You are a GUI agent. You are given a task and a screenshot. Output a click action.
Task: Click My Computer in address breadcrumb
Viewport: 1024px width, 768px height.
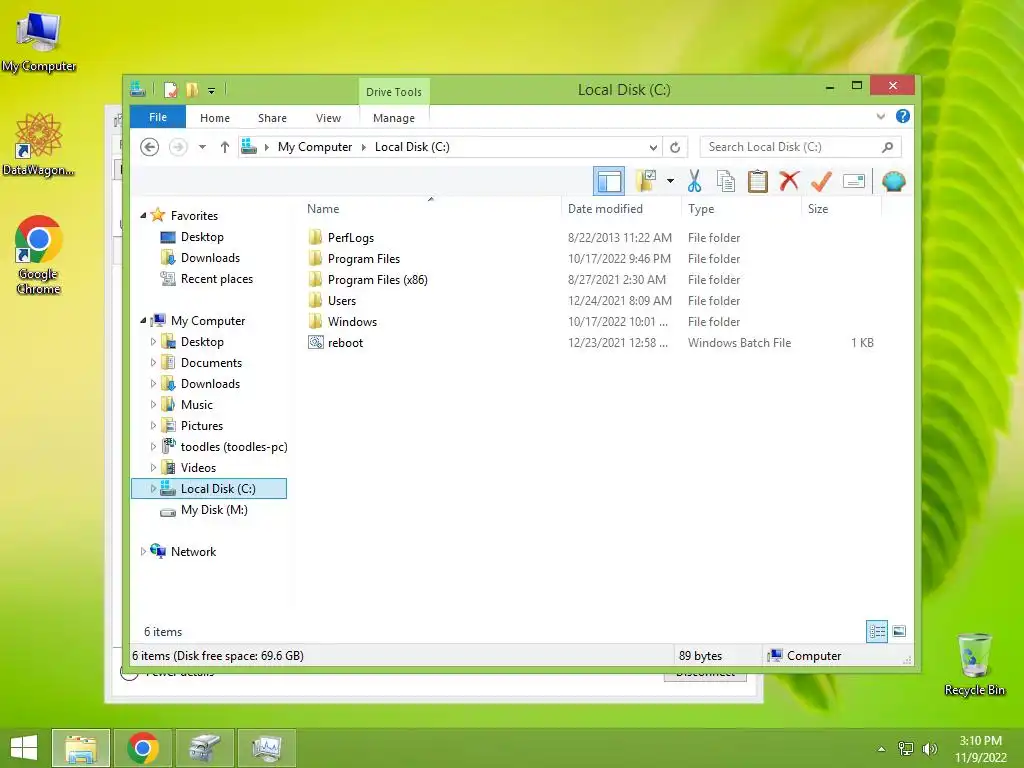point(315,147)
